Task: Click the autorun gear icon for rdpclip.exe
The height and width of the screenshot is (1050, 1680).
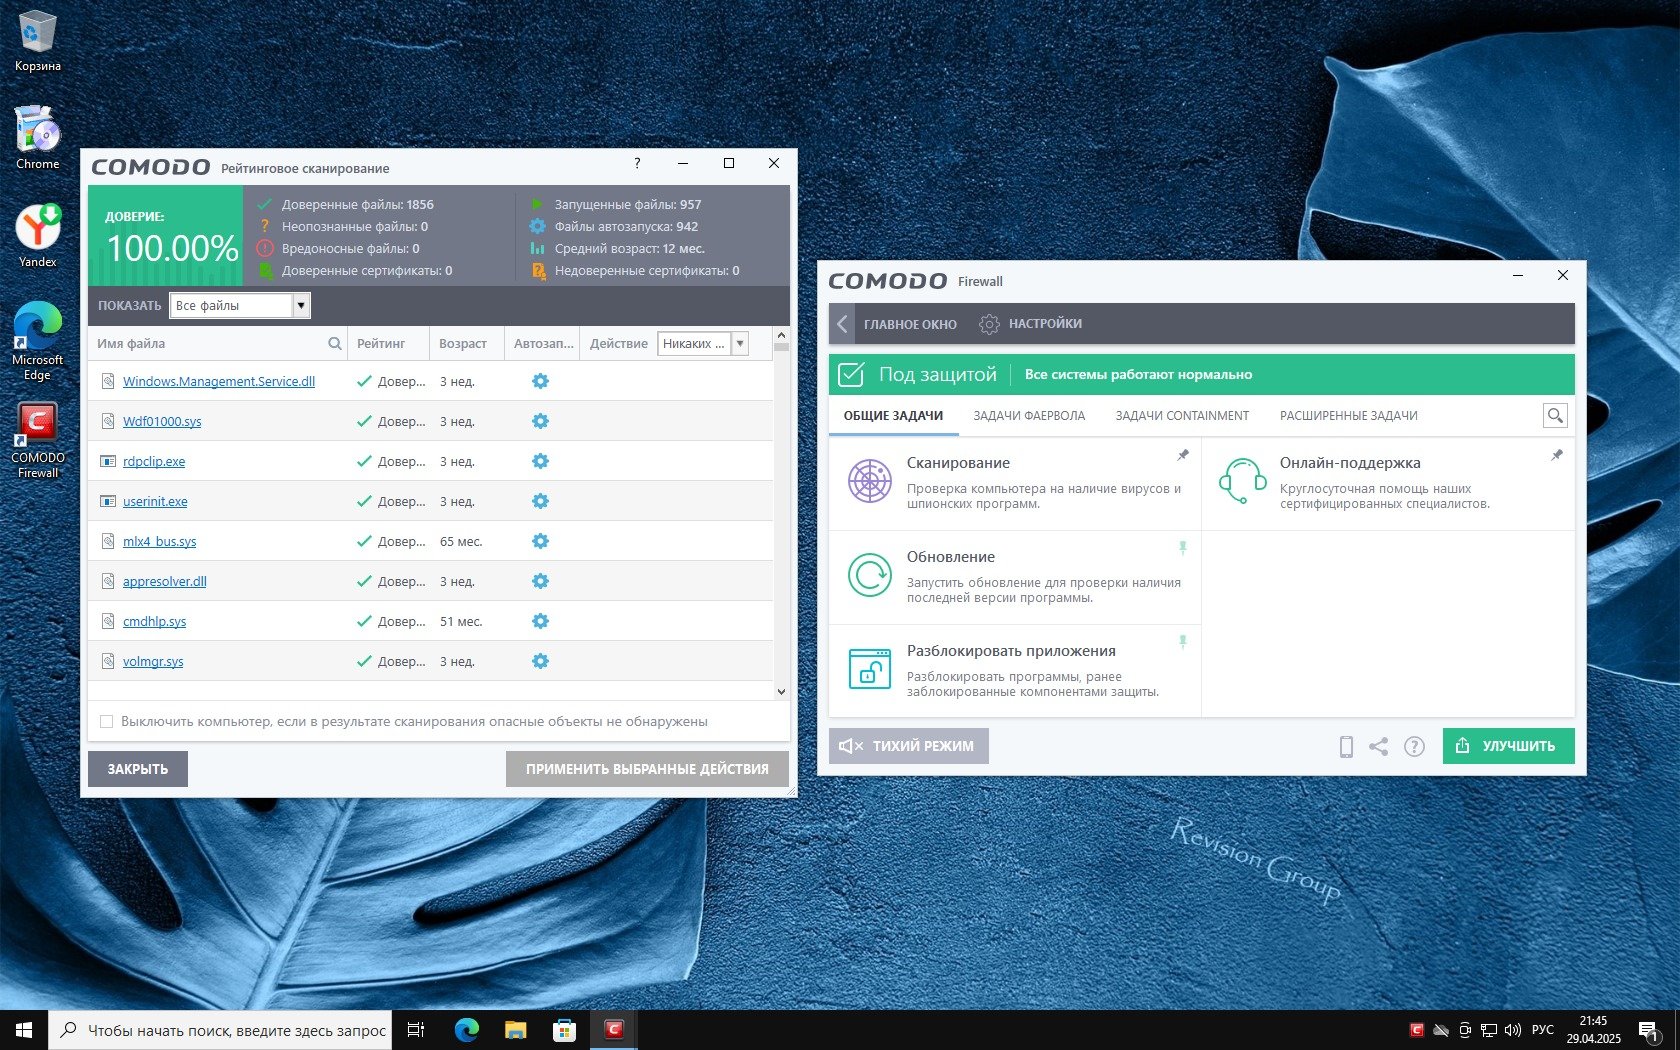Action: pos(540,461)
